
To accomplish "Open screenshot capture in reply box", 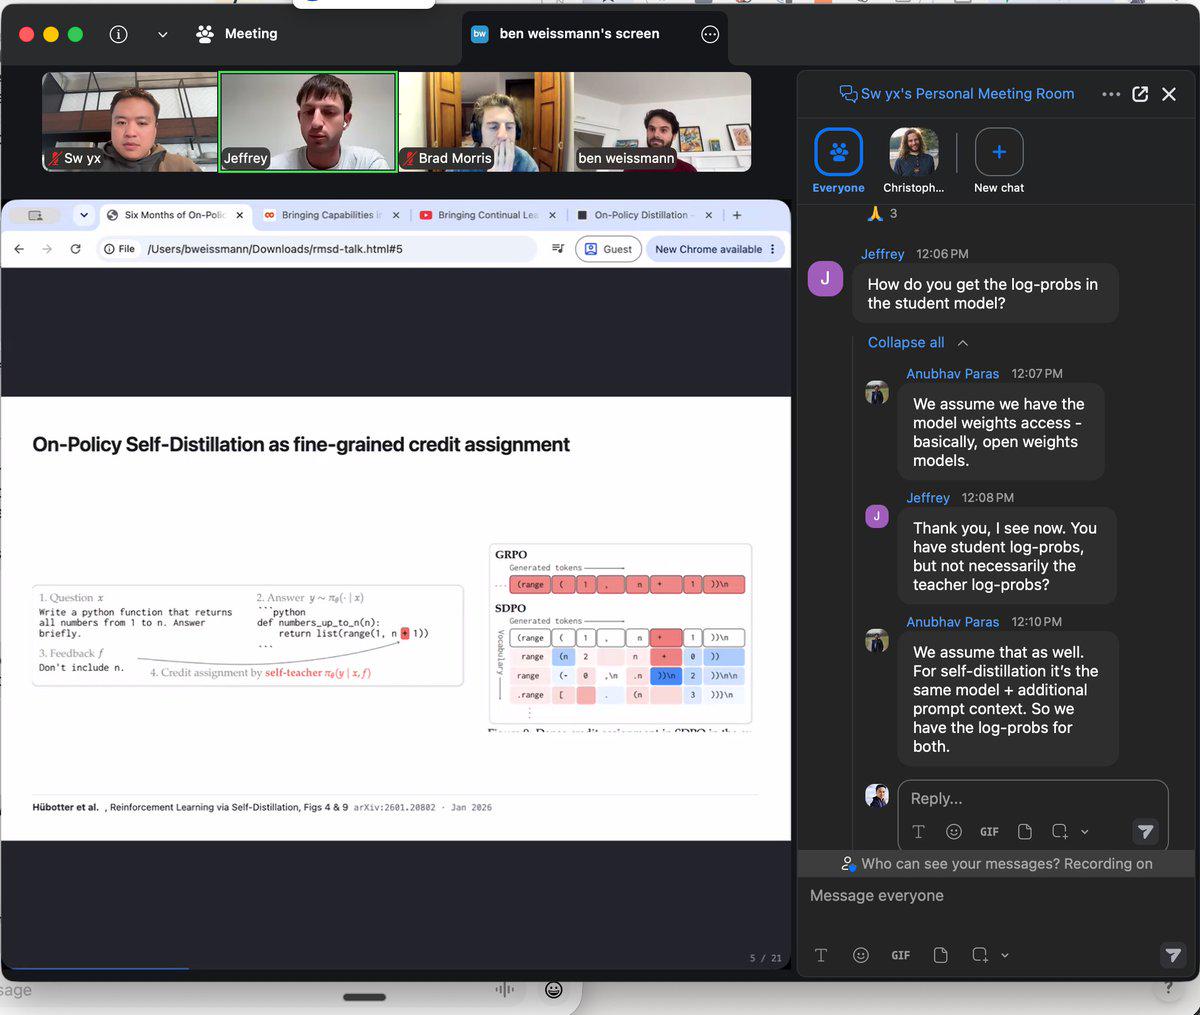I will point(1060,831).
